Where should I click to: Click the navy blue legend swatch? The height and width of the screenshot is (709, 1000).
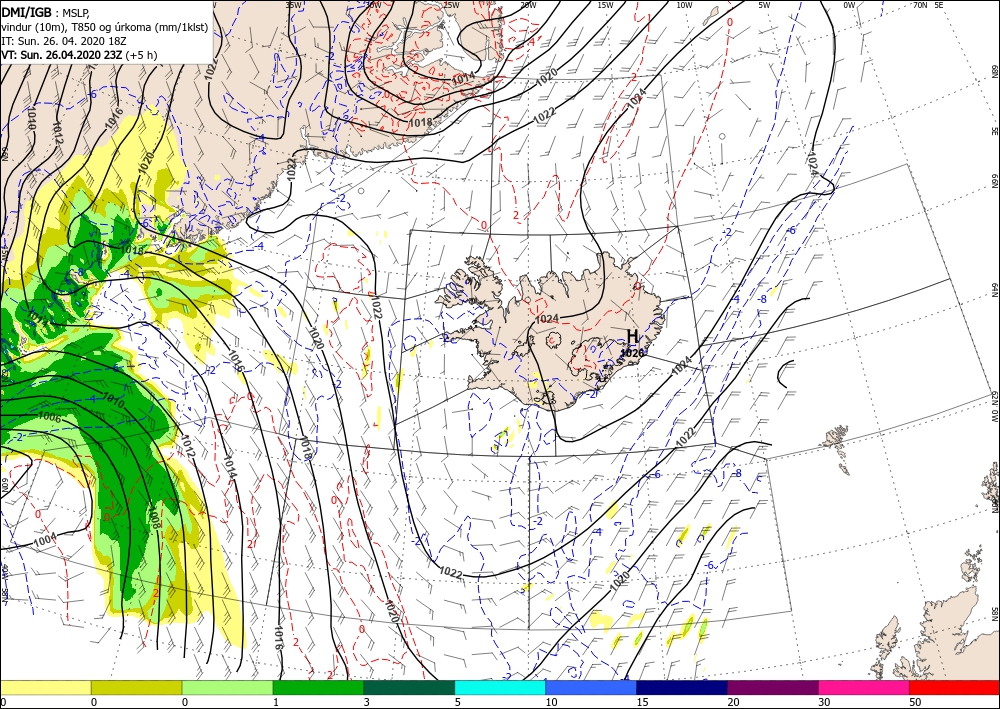[682, 688]
